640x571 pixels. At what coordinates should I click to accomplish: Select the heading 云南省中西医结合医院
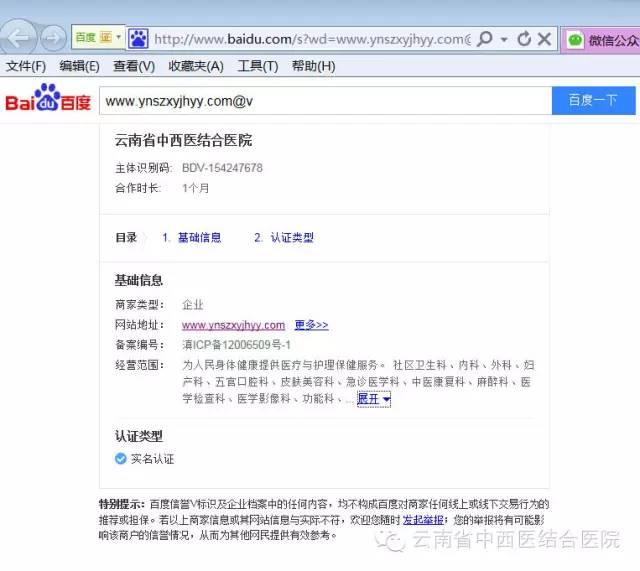point(183,140)
